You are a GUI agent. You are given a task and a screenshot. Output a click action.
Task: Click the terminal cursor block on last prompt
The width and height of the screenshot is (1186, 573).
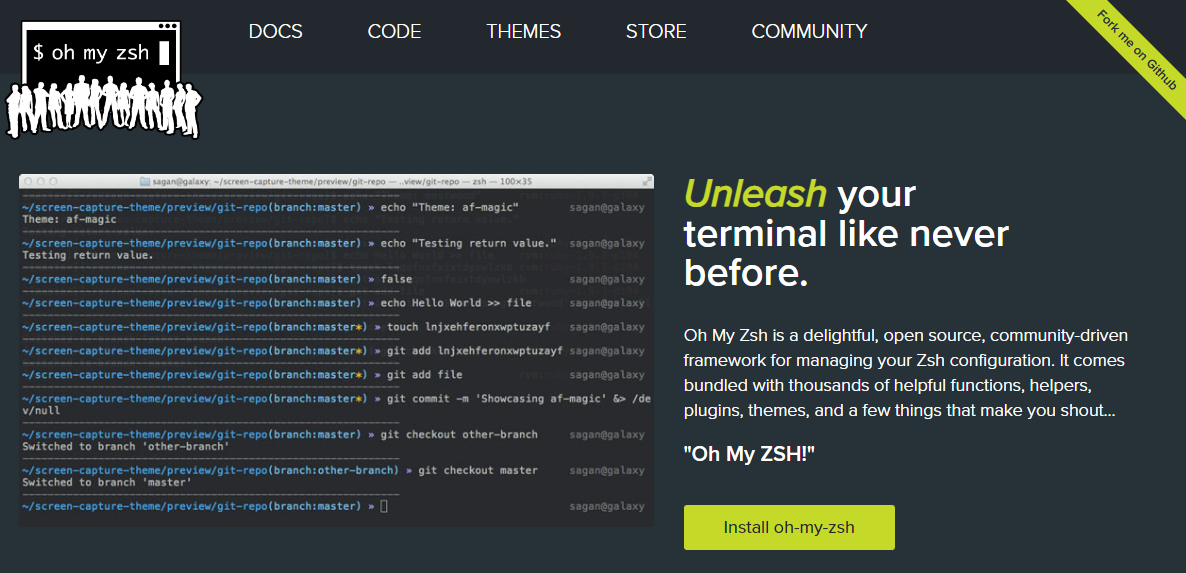pyautogui.click(x=383, y=506)
